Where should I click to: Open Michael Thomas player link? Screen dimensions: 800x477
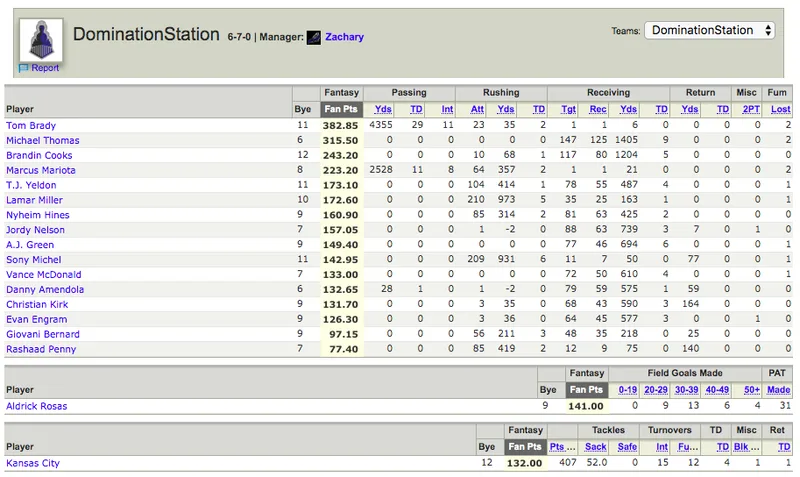pos(43,140)
